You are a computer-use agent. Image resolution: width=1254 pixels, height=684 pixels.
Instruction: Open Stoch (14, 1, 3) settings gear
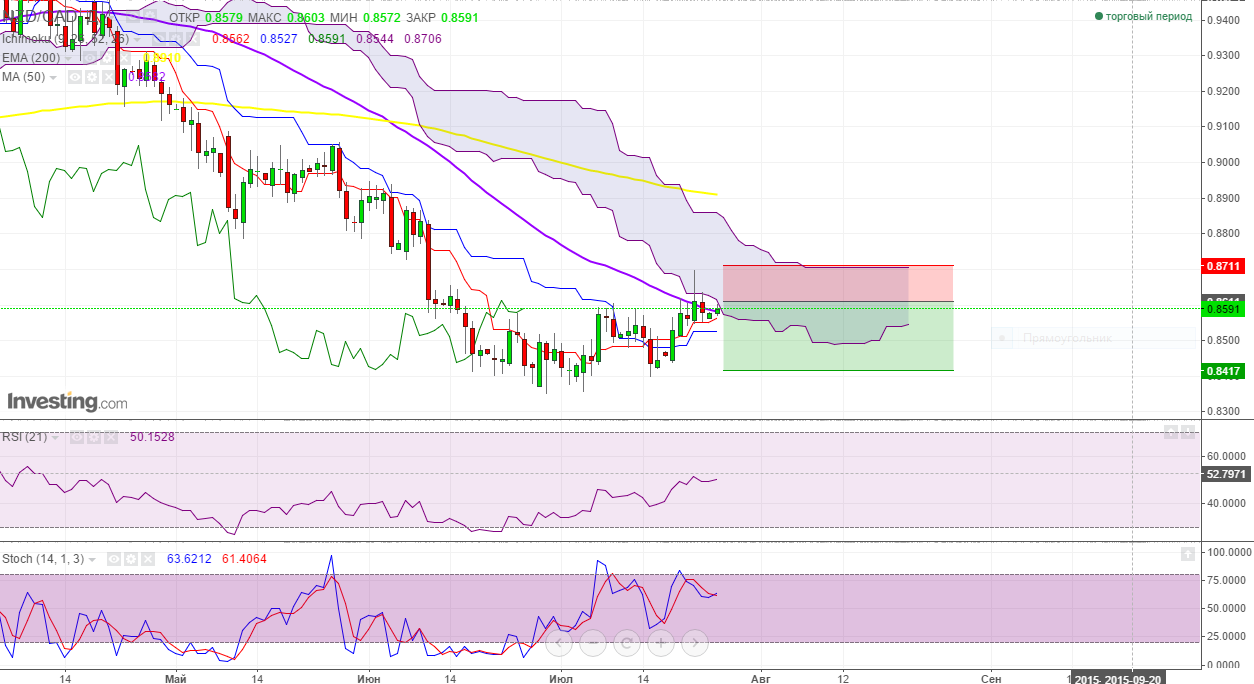pyautogui.click(x=131, y=559)
